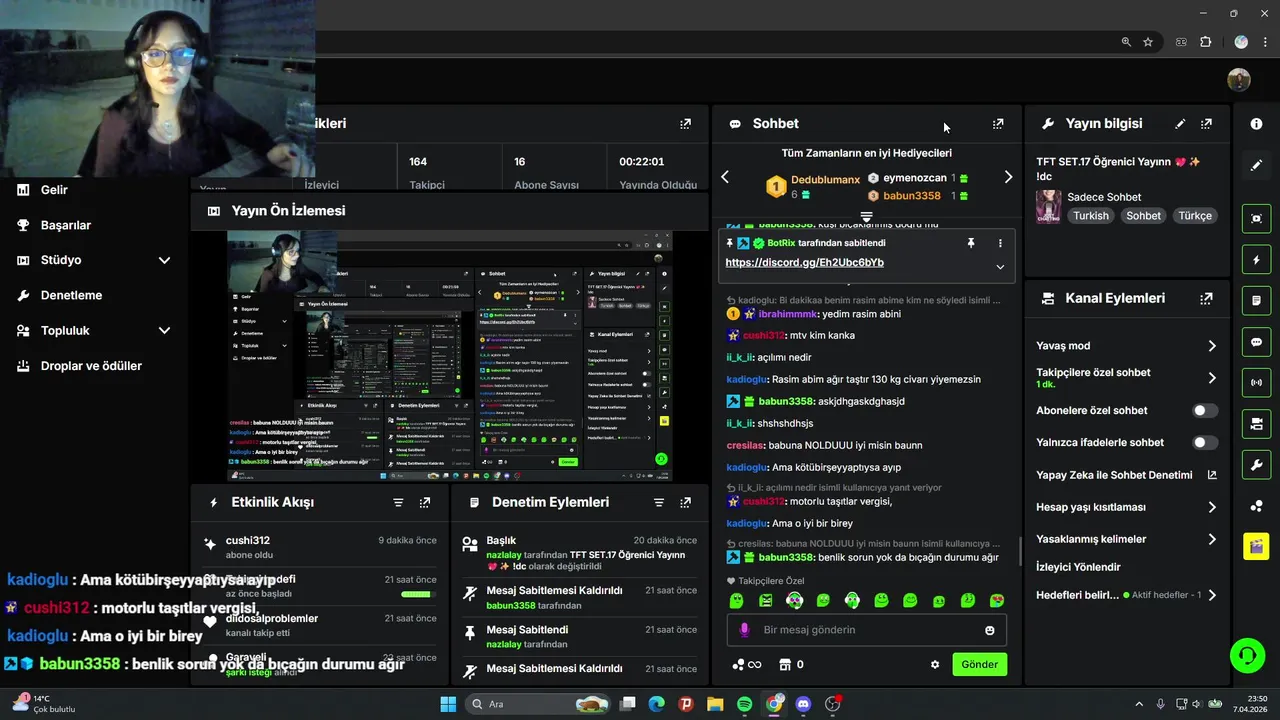Toggle the broadcast signal icon in right sidebar
1280x720 pixels.
point(1256,383)
